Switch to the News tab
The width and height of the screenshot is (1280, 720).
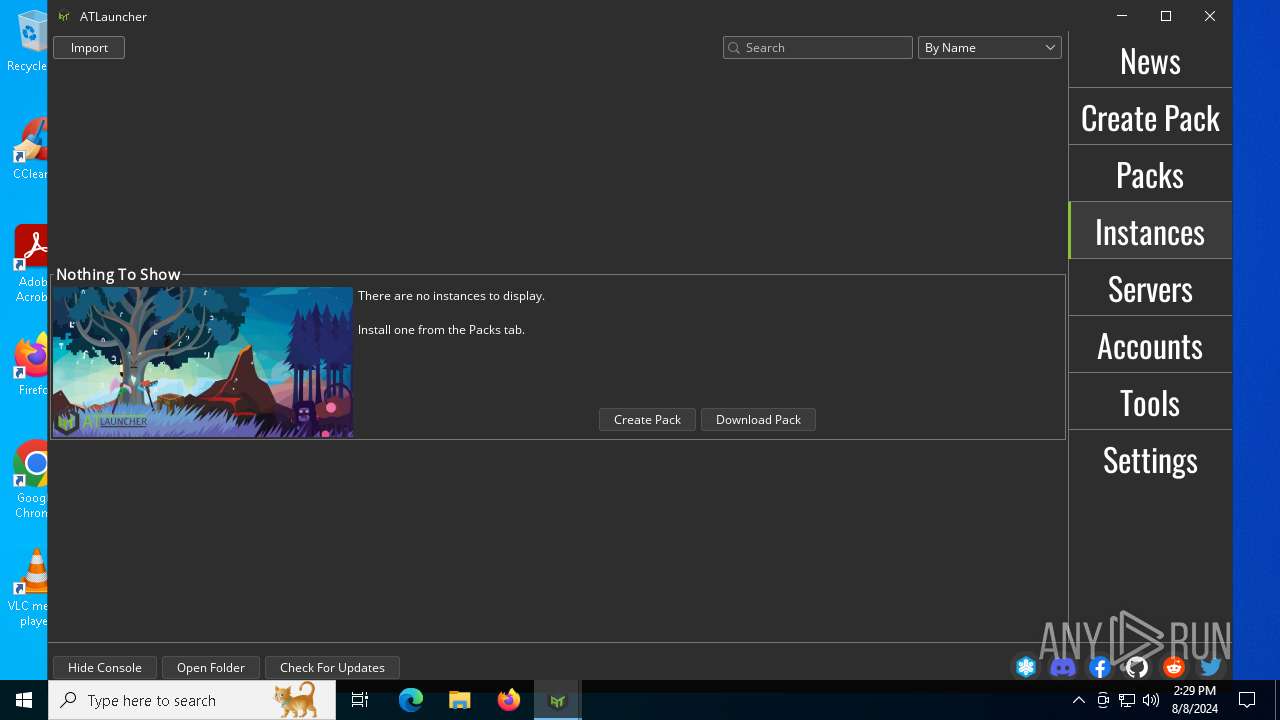click(1150, 60)
